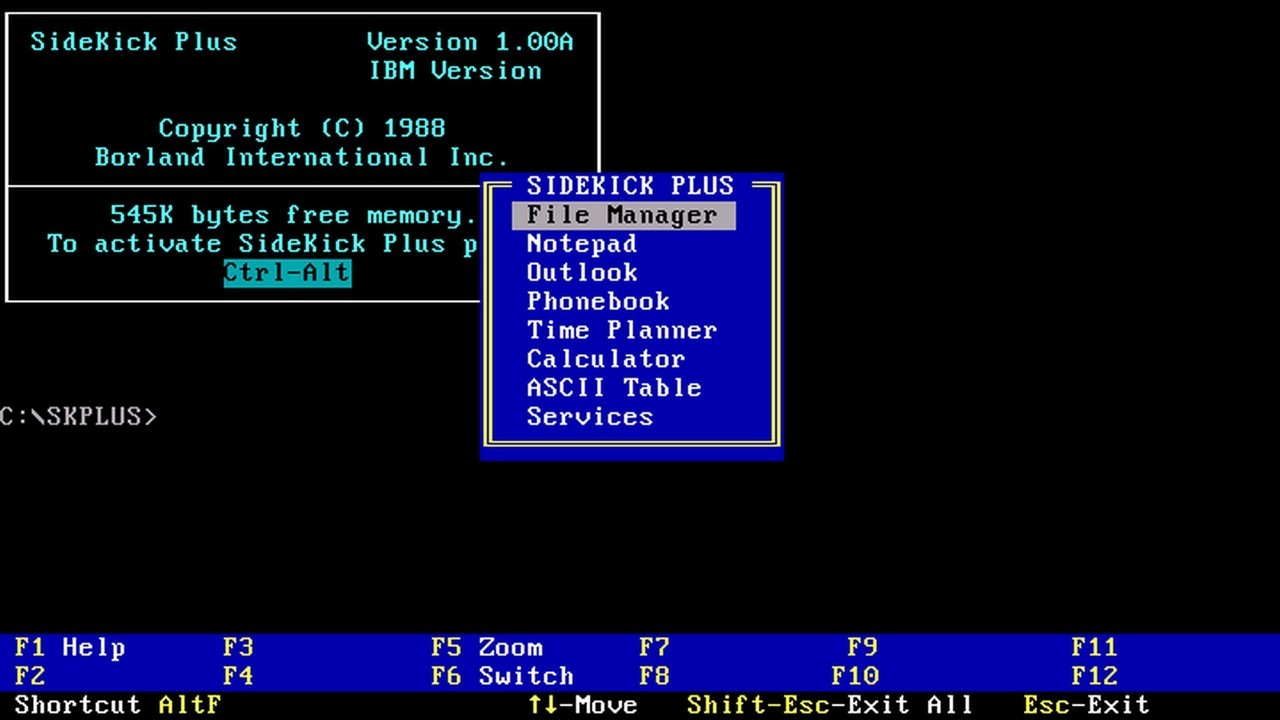The width and height of the screenshot is (1280, 720).
Task: Click the F8 key label
Action: pyautogui.click(x=654, y=677)
